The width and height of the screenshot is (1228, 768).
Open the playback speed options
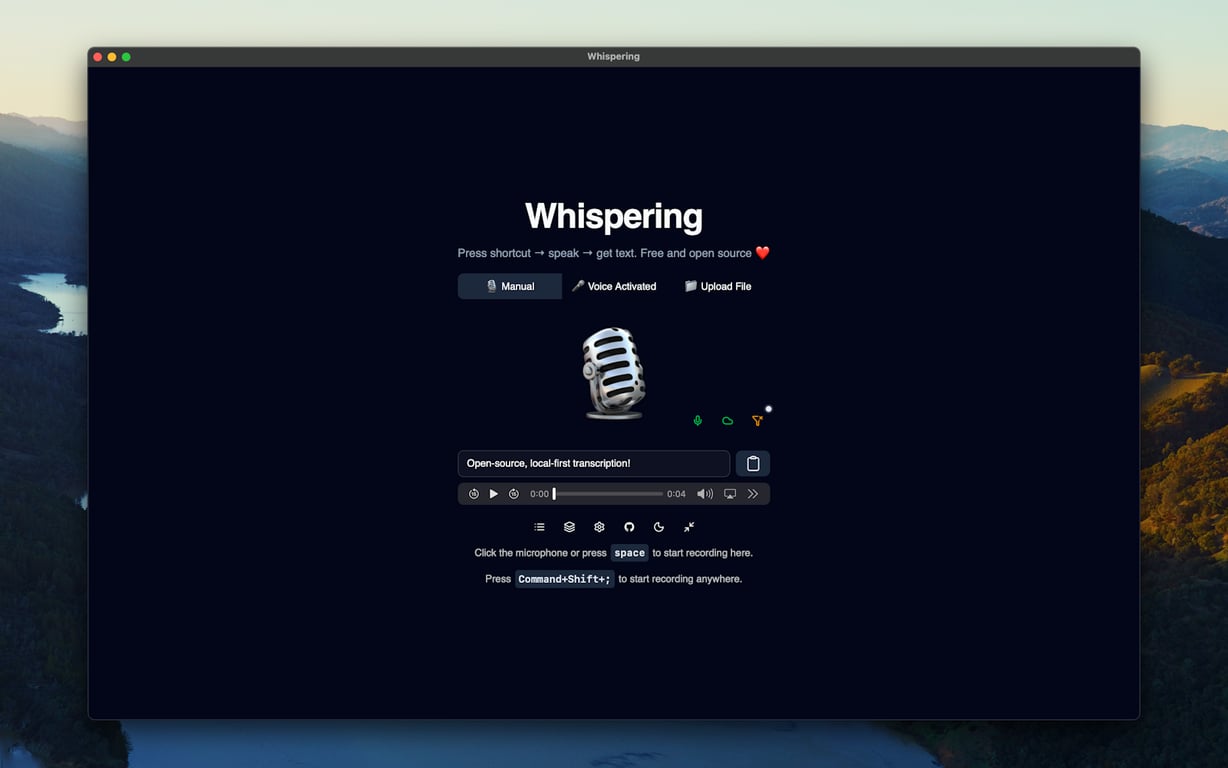pos(753,493)
